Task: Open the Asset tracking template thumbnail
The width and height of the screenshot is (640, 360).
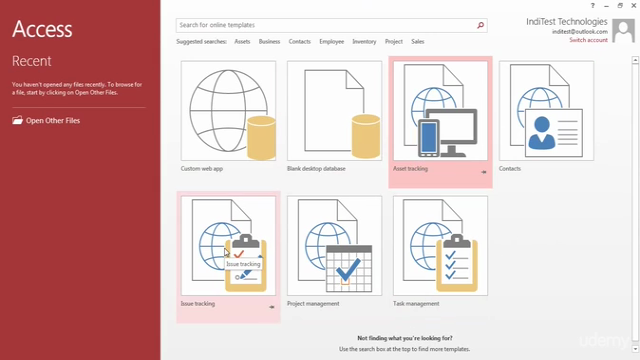Action: (x=440, y=111)
